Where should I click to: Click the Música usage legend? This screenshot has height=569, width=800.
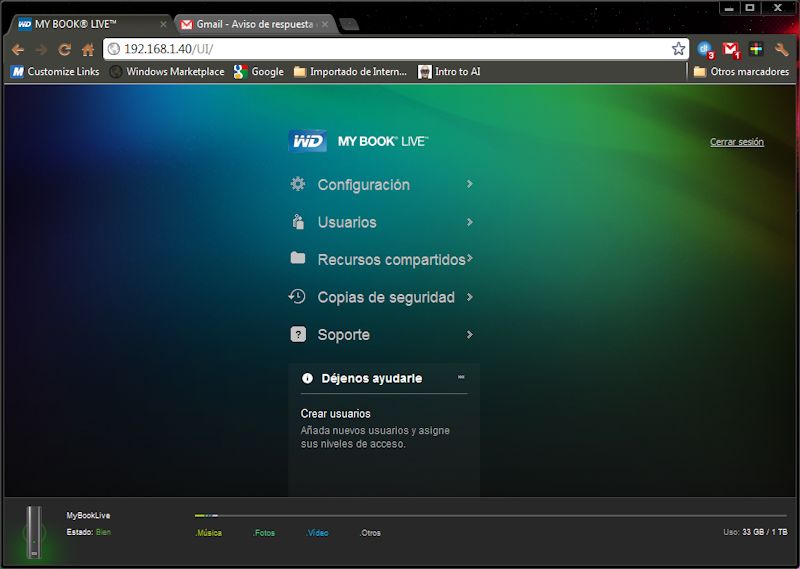[x=208, y=533]
